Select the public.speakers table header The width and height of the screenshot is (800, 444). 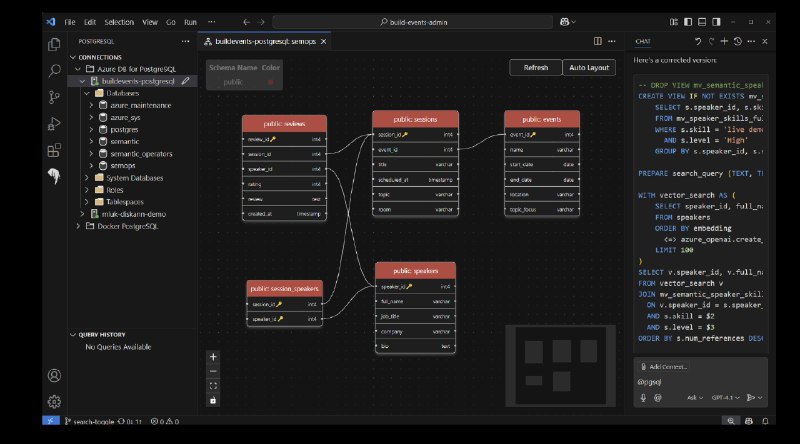click(415, 271)
